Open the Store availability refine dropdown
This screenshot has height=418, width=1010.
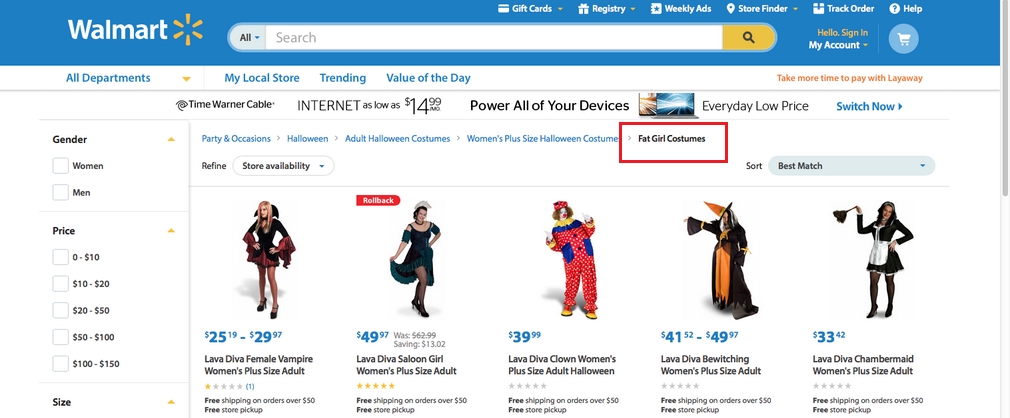tap(283, 166)
